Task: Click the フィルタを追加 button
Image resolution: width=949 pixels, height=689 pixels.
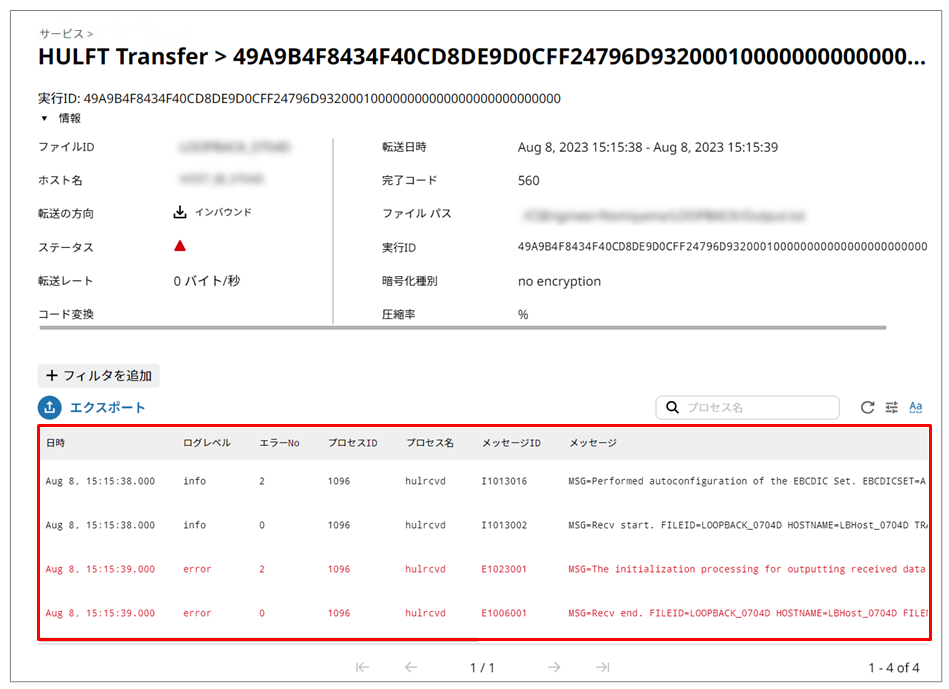Action: [x=99, y=376]
